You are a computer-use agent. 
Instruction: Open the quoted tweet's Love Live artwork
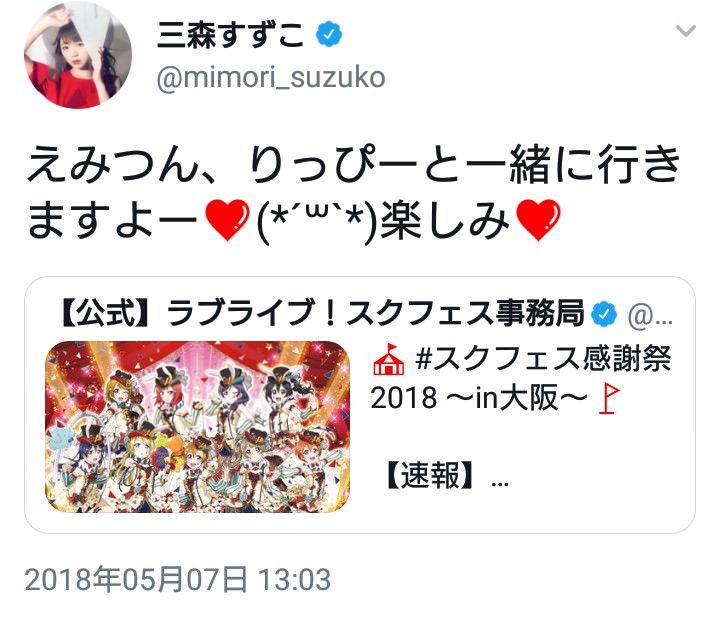(x=197, y=427)
